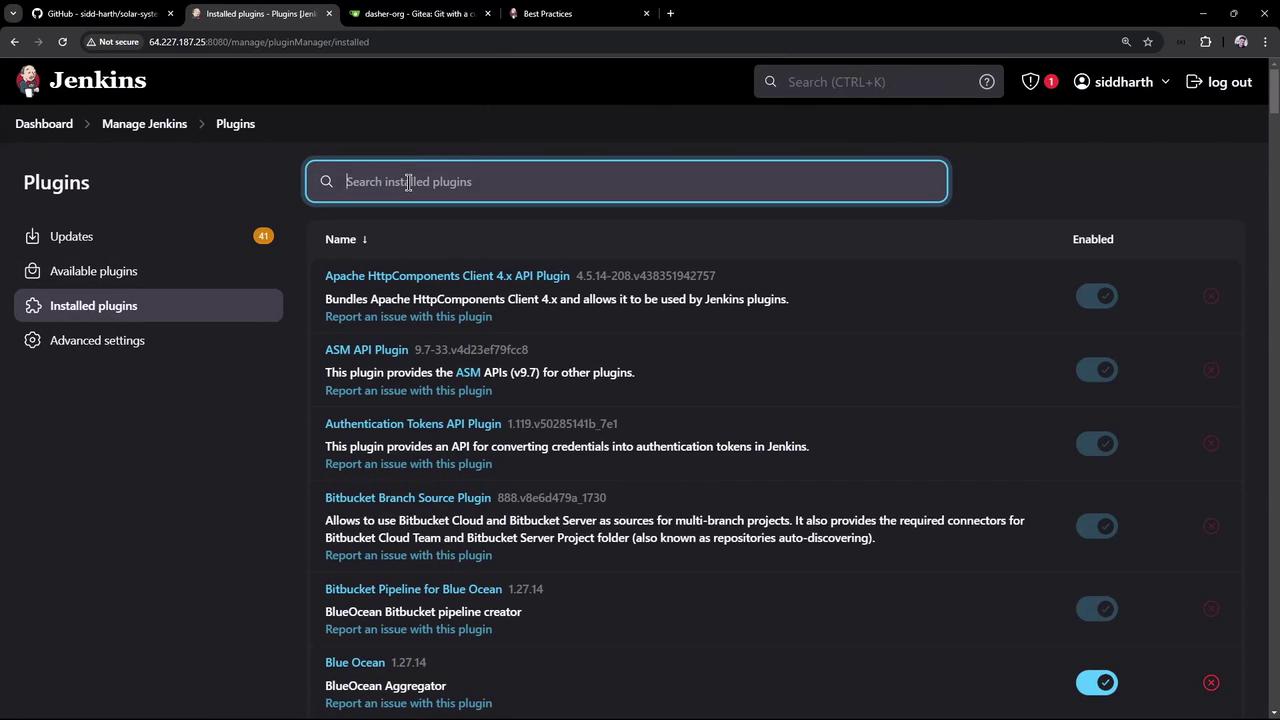Image resolution: width=1280 pixels, height=720 pixels.
Task: Switch to the GitHub solar-system browser tab
Action: click(102, 14)
